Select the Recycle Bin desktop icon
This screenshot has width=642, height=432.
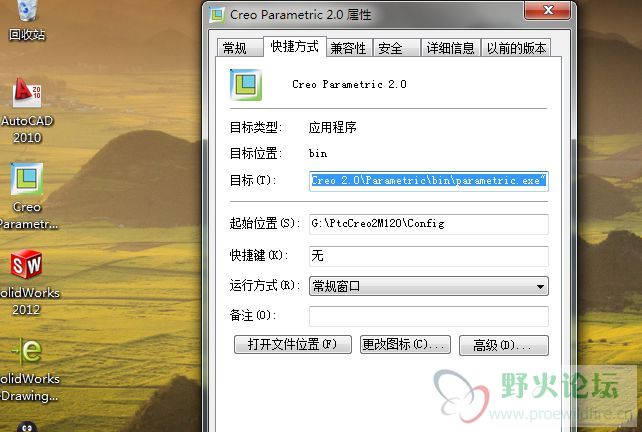pos(27,20)
